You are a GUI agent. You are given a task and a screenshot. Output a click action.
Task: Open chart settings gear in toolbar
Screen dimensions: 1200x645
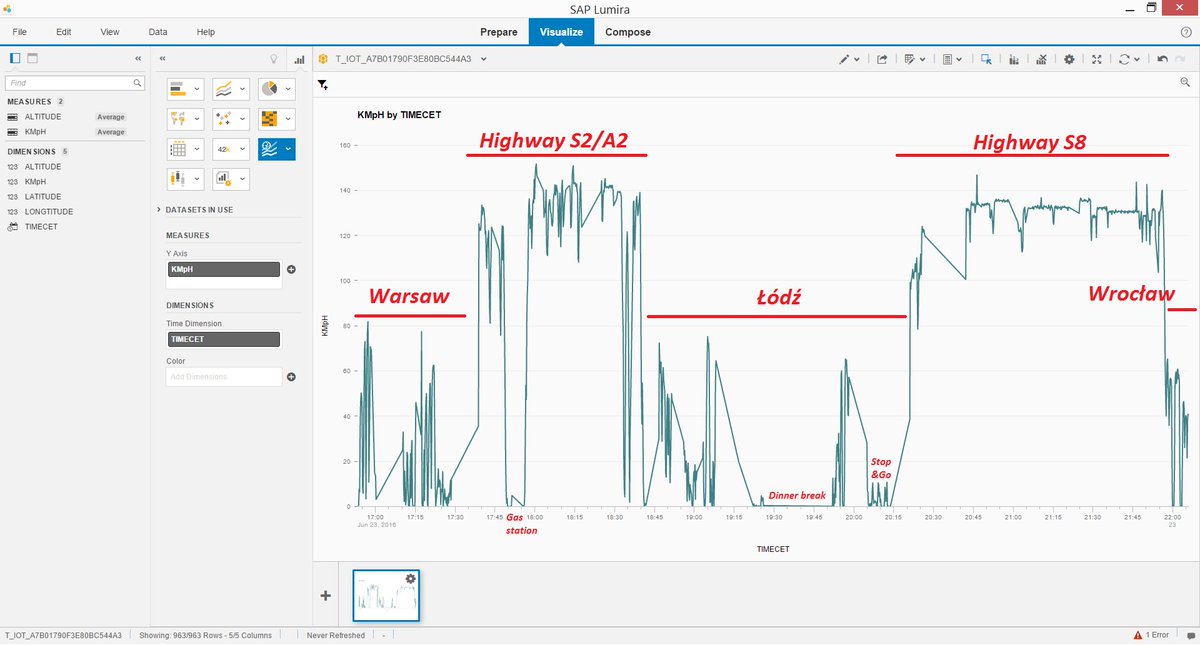click(x=1069, y=59)
